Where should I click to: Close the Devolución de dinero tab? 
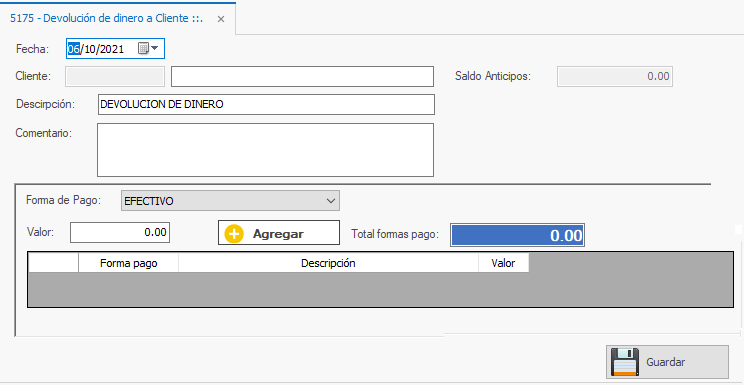coord(220,19)
